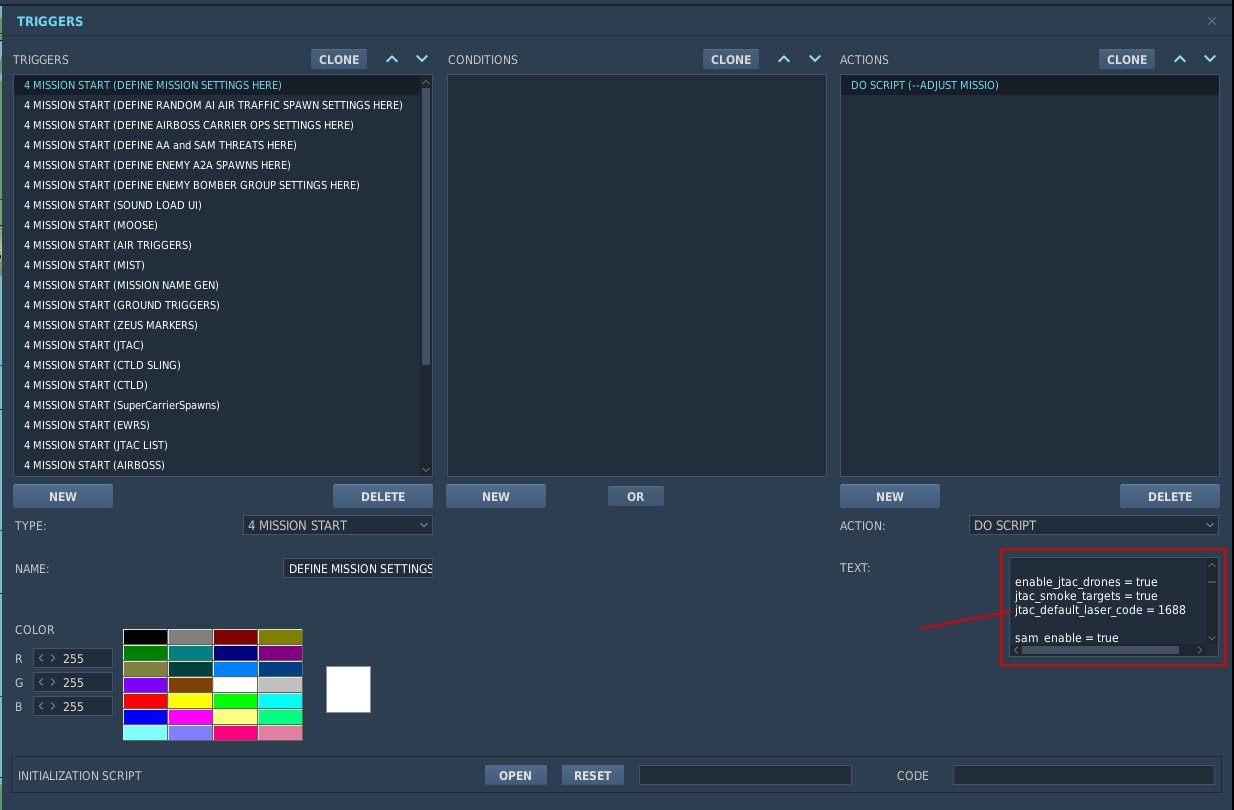
Task: Click the trigger NAME input field
Action: [x=358, y=568]
